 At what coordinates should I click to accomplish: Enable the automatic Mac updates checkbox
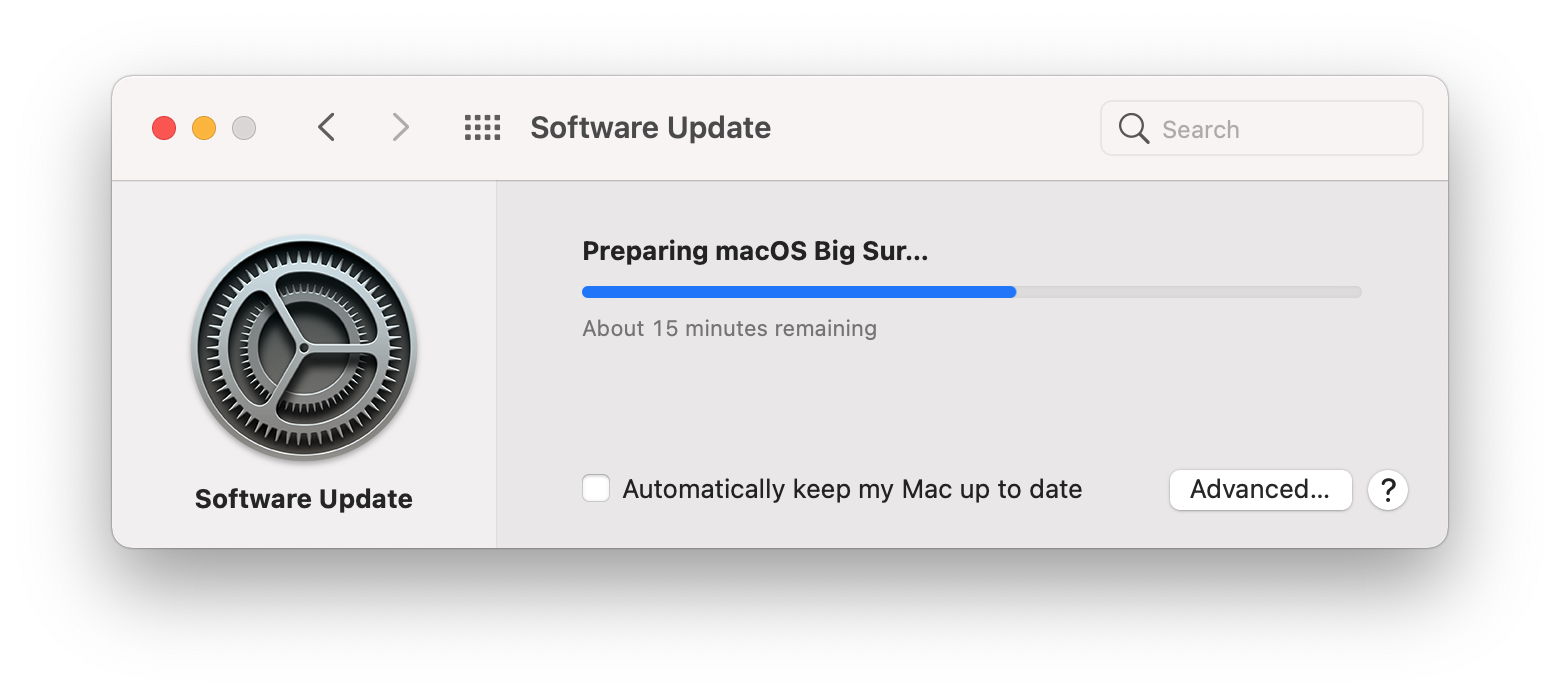coord(596,489)
